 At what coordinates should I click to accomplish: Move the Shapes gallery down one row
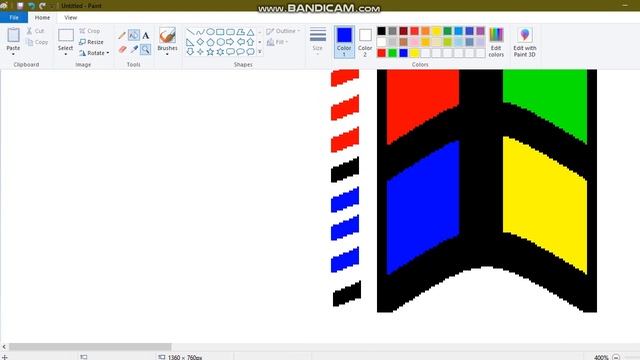[260, 42]
